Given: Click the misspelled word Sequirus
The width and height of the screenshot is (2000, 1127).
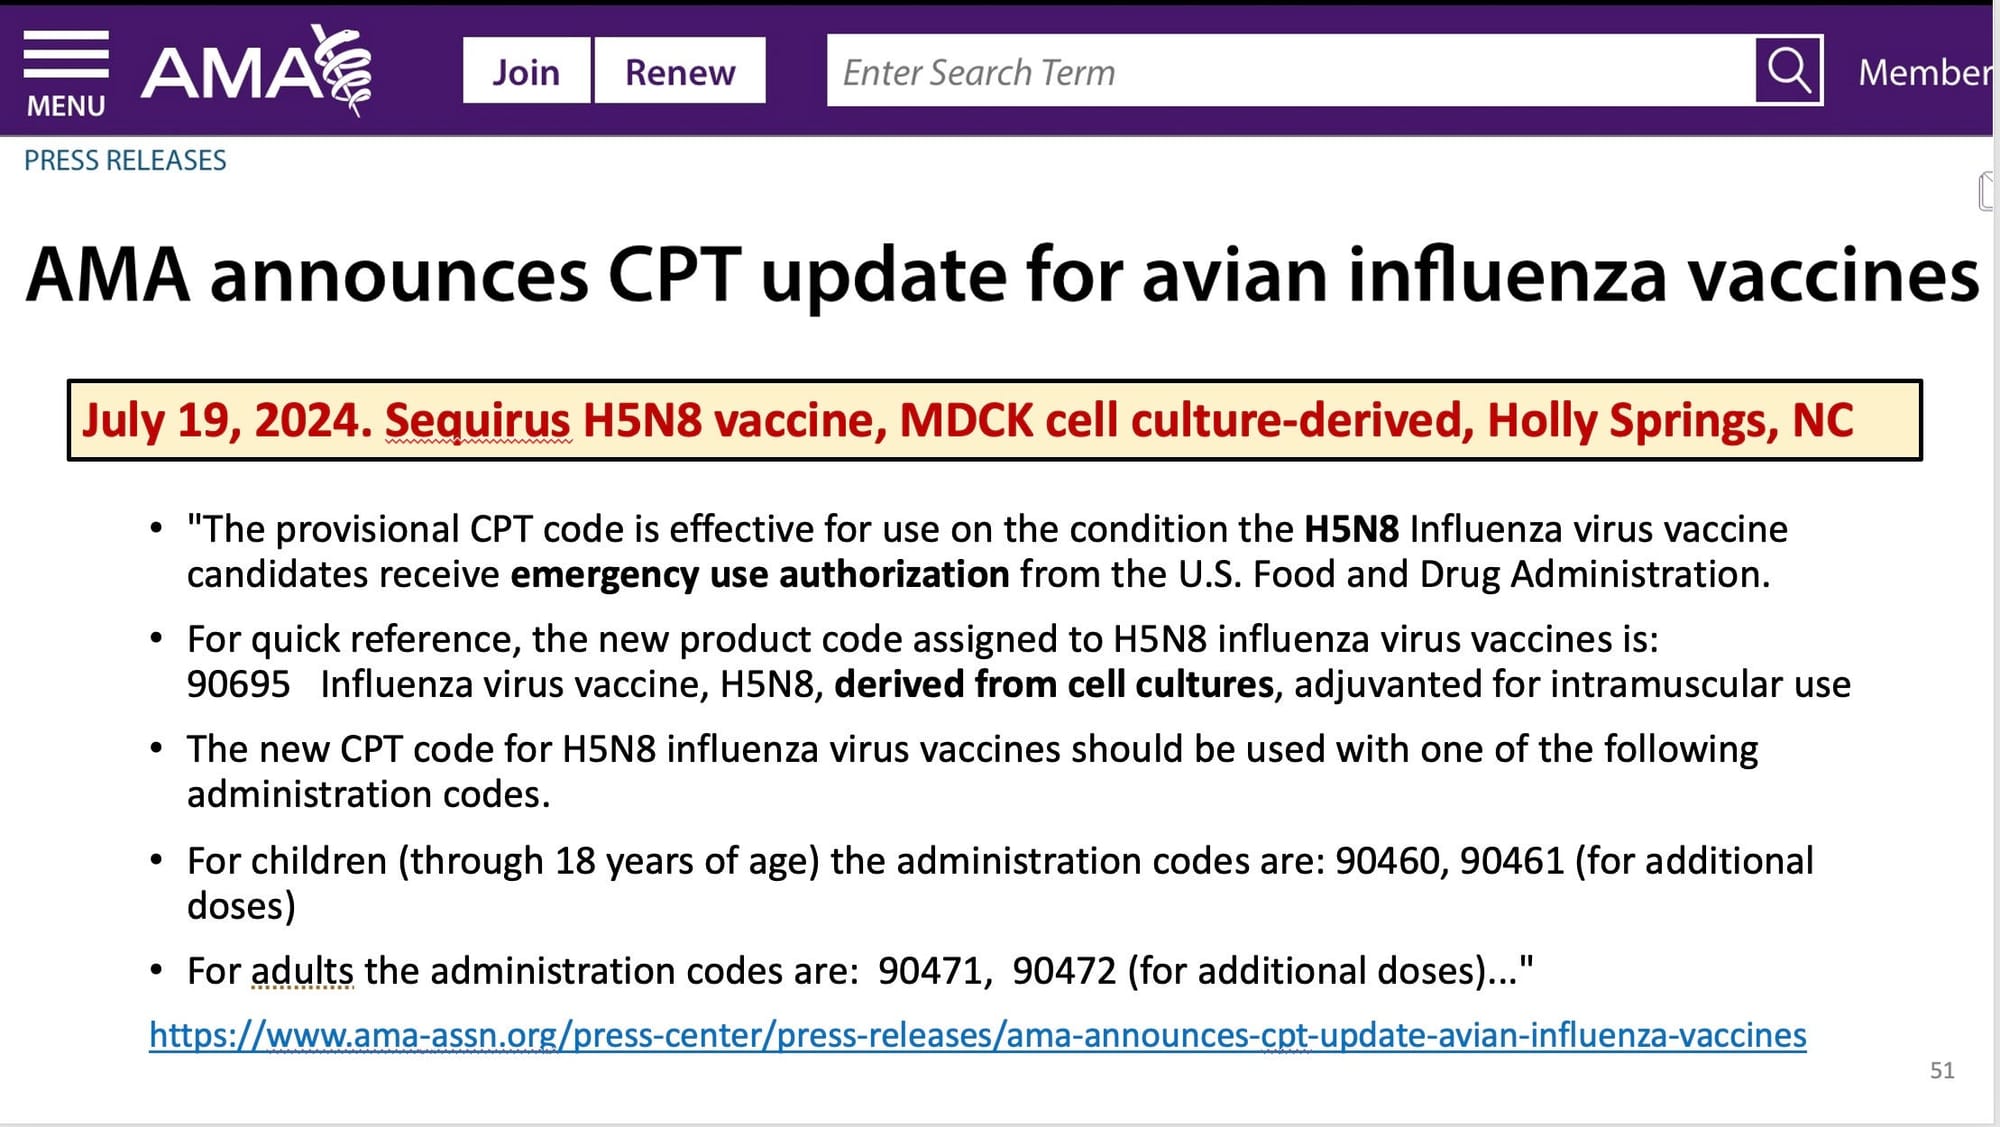Looking at the screenshot, I should pos(478,420).
